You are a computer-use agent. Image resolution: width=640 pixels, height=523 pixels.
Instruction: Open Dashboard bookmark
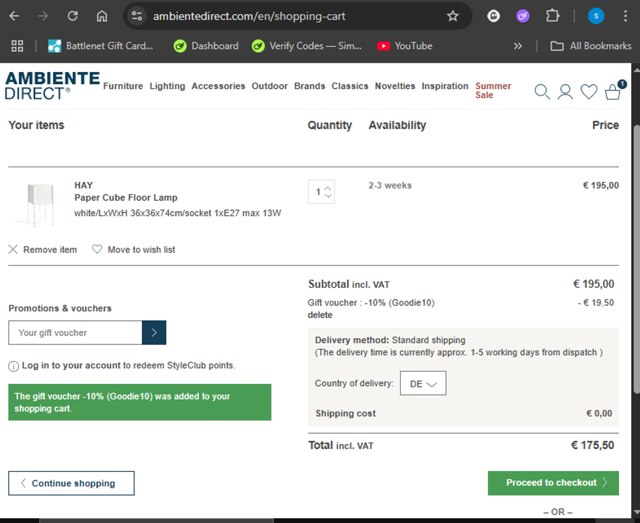(206, 46)
